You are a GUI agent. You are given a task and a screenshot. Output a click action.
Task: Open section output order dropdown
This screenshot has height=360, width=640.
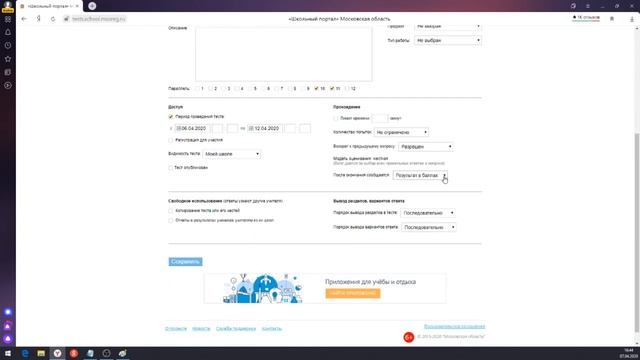(x=428, y=213)
